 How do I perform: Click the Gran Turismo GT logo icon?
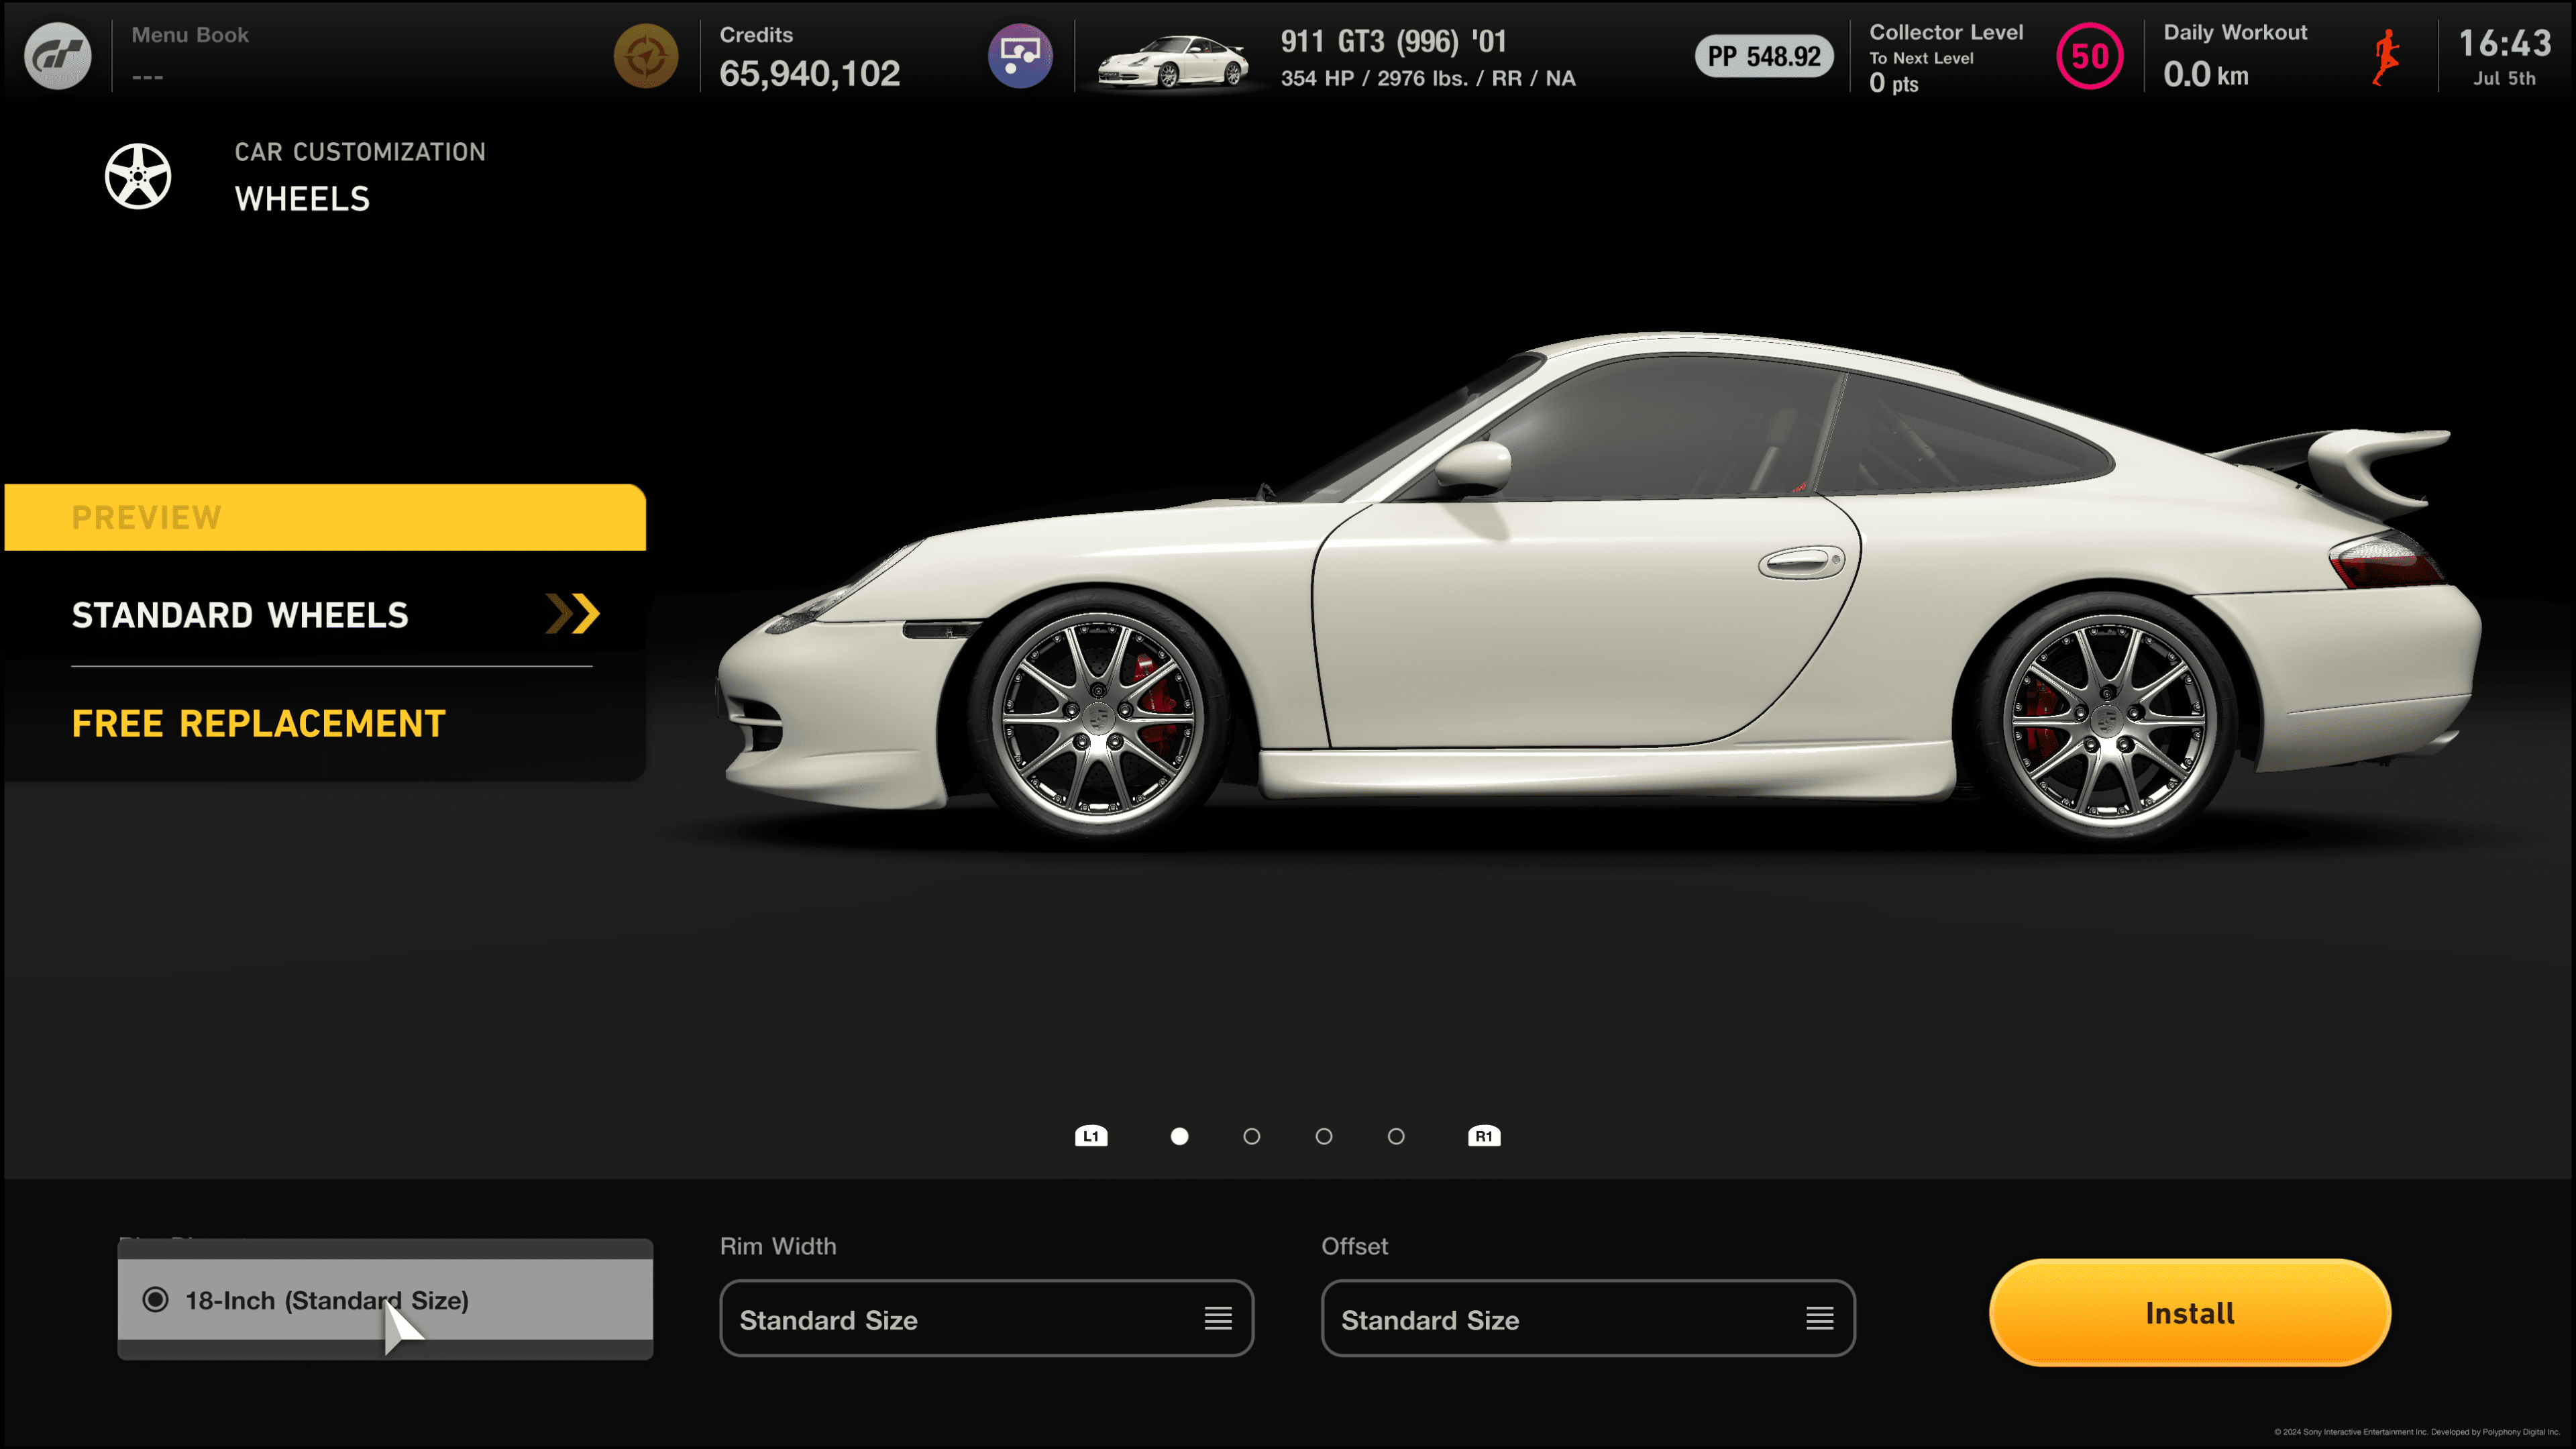[x=57, y=56]
